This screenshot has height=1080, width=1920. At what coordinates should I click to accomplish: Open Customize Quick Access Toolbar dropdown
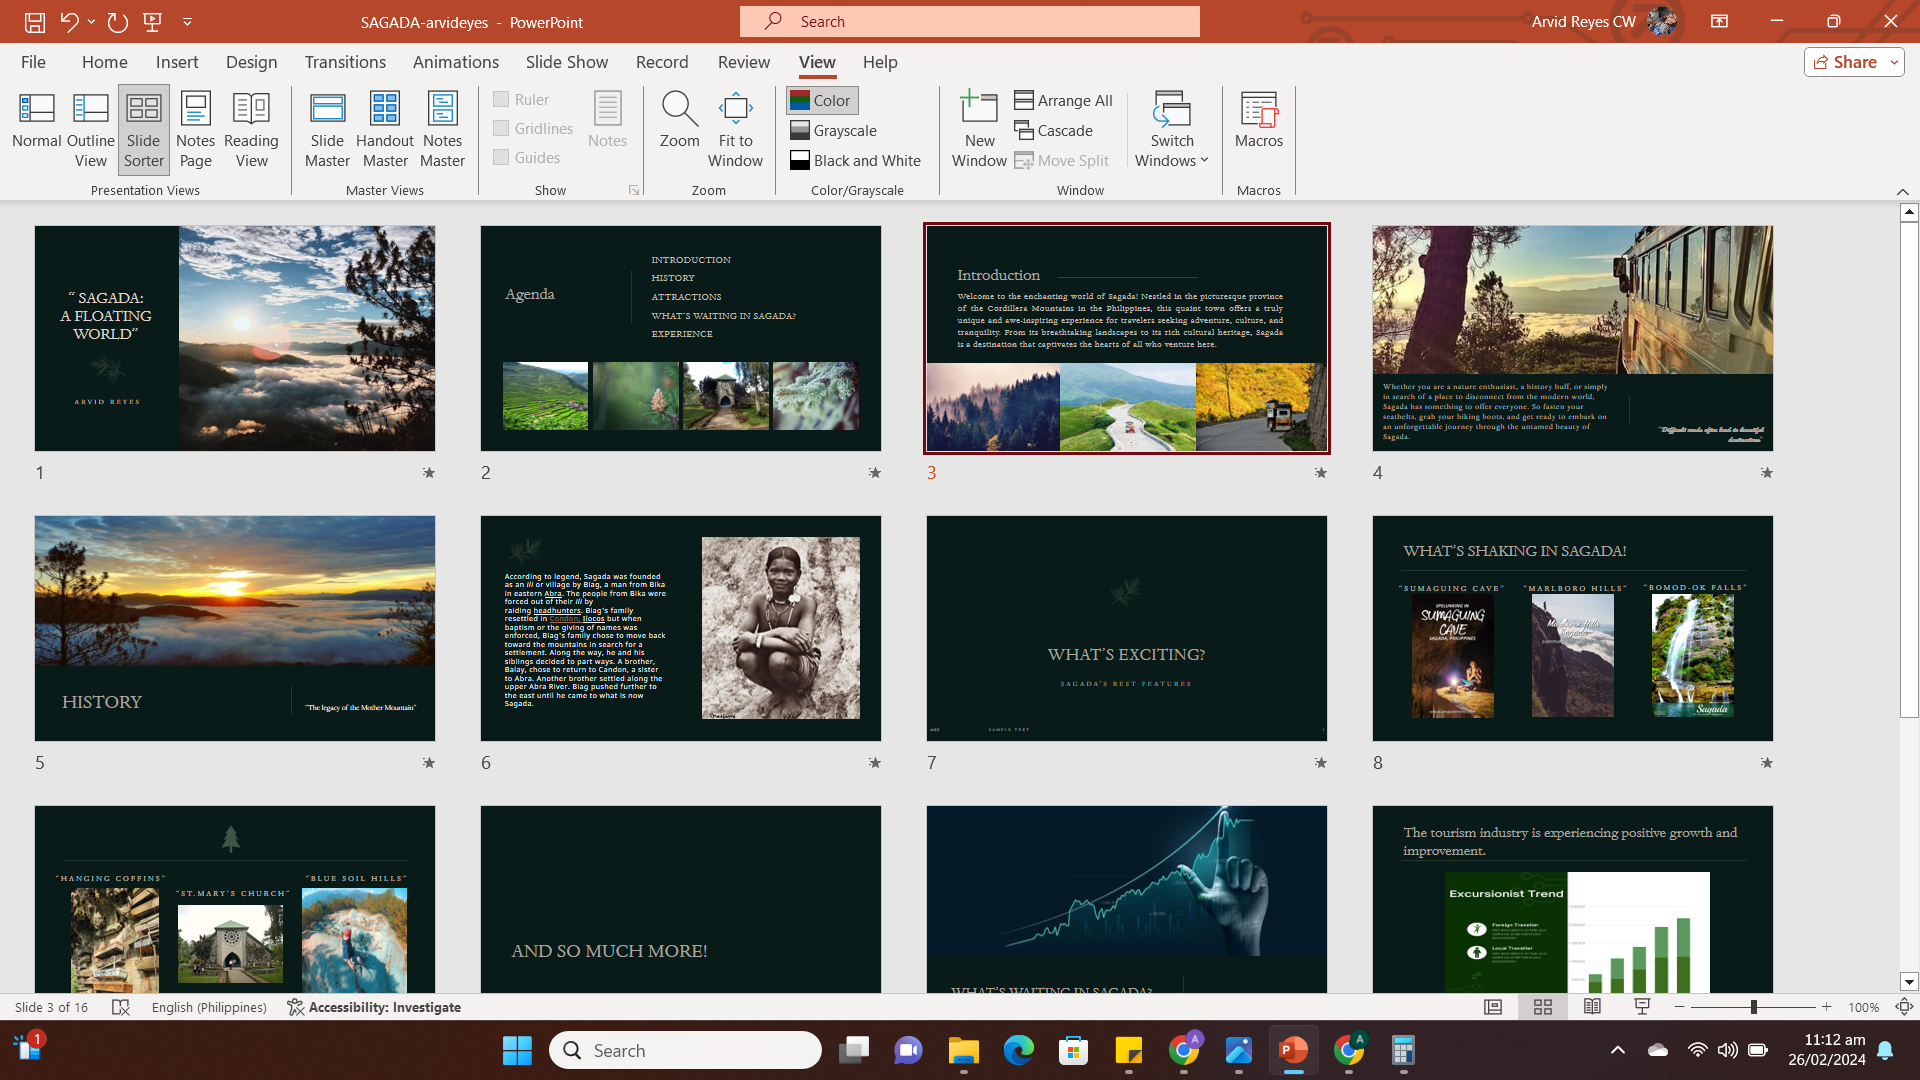187,21
